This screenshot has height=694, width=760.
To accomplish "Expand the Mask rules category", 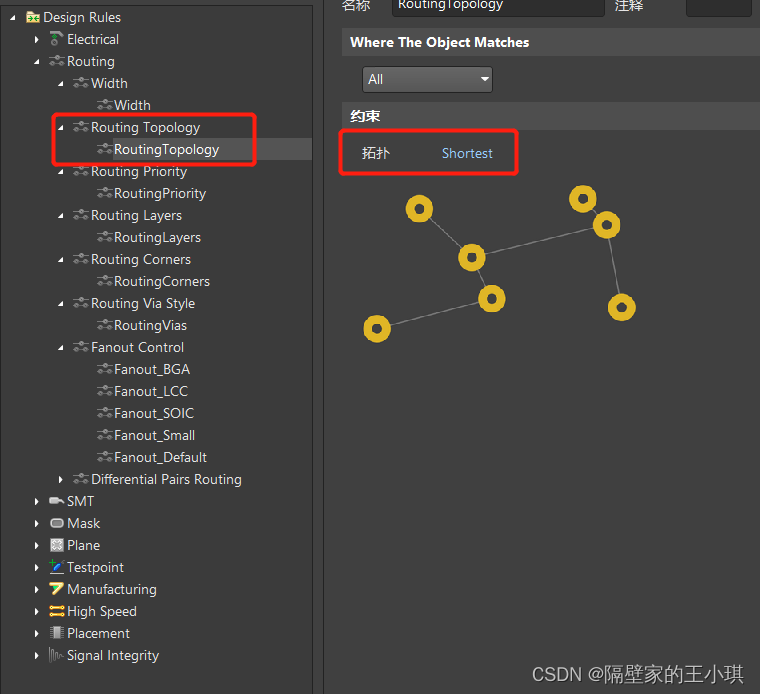I will click(x=36, y=523).
